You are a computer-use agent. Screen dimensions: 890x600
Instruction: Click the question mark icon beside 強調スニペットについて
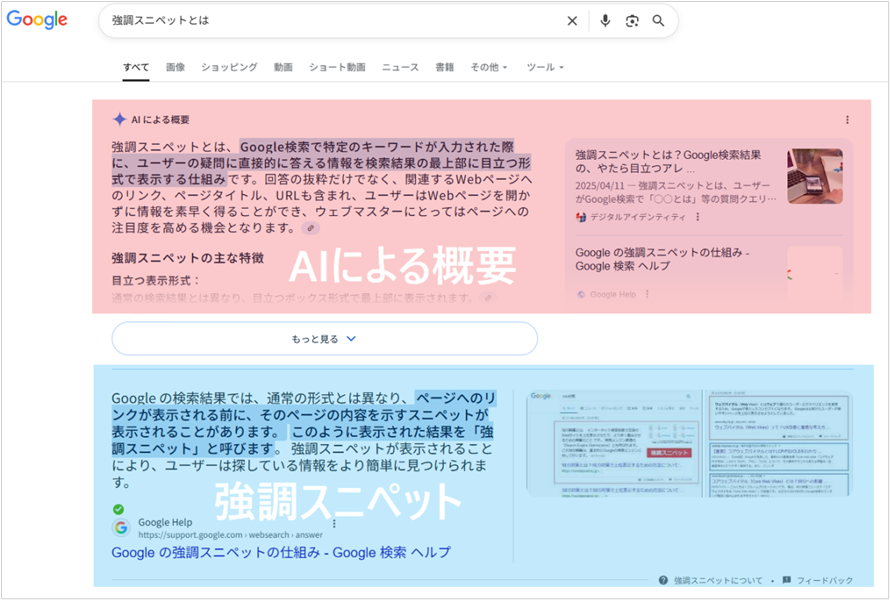[x=663, y=580]
